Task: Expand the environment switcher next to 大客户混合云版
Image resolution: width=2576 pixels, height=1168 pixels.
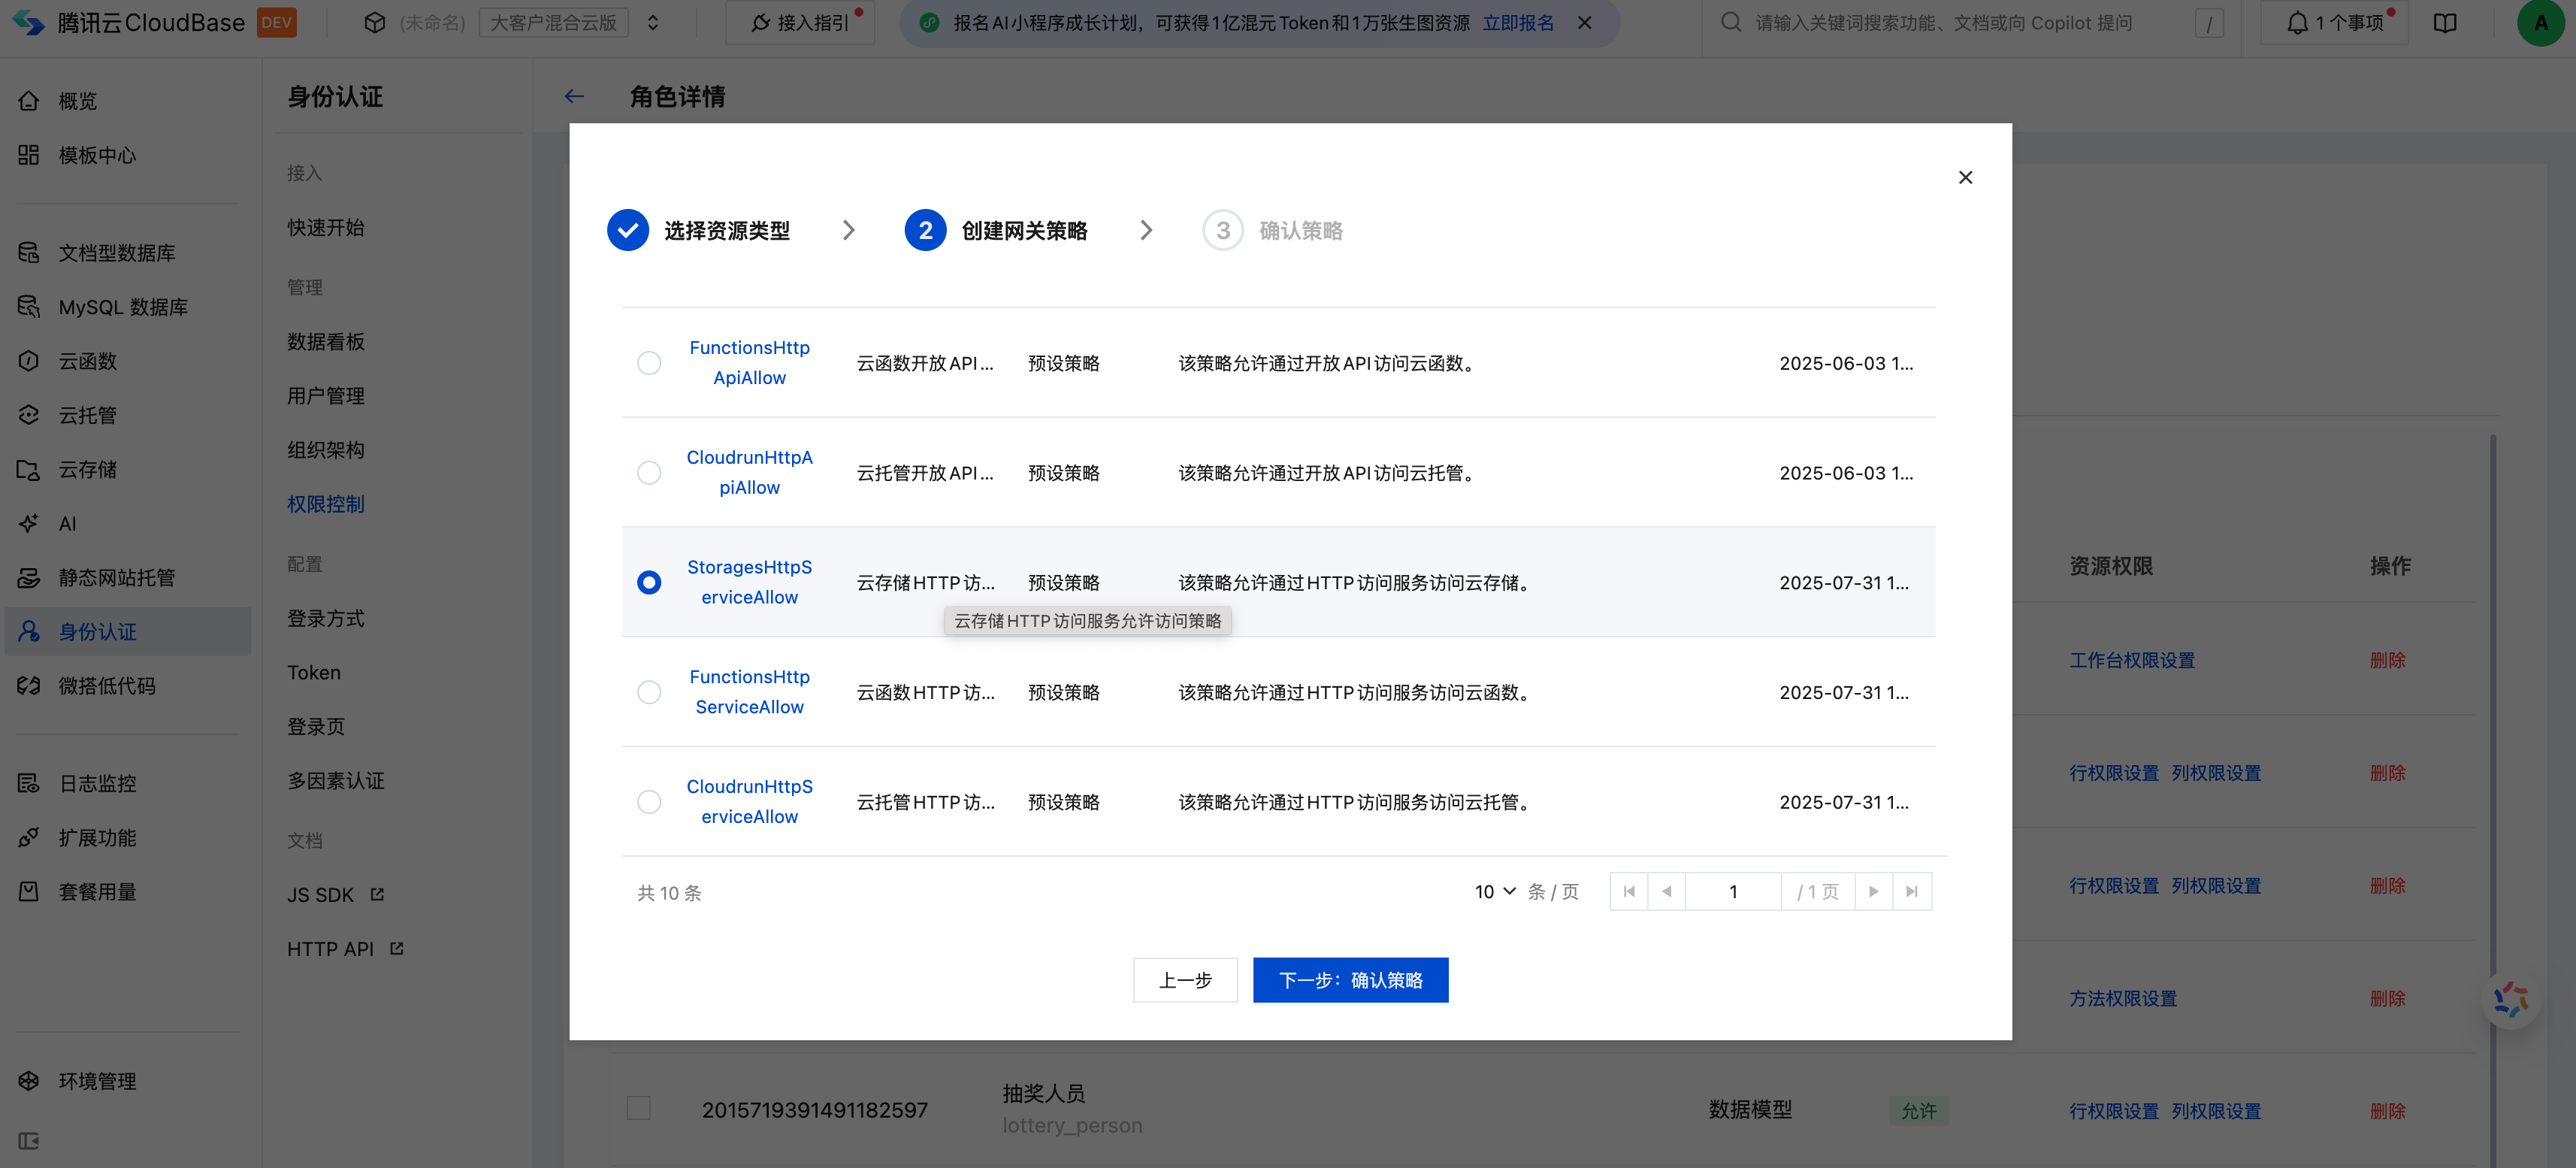Action: (653, 23)
